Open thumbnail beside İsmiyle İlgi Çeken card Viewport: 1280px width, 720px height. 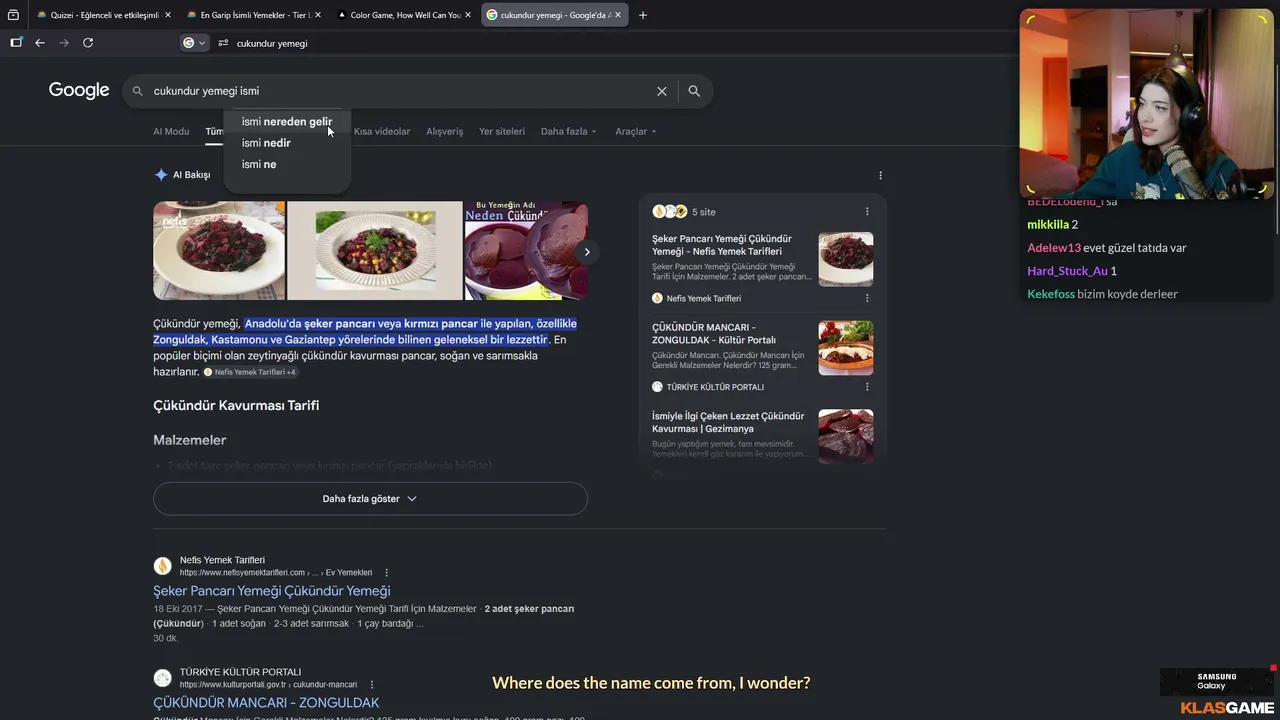[846, 436]
